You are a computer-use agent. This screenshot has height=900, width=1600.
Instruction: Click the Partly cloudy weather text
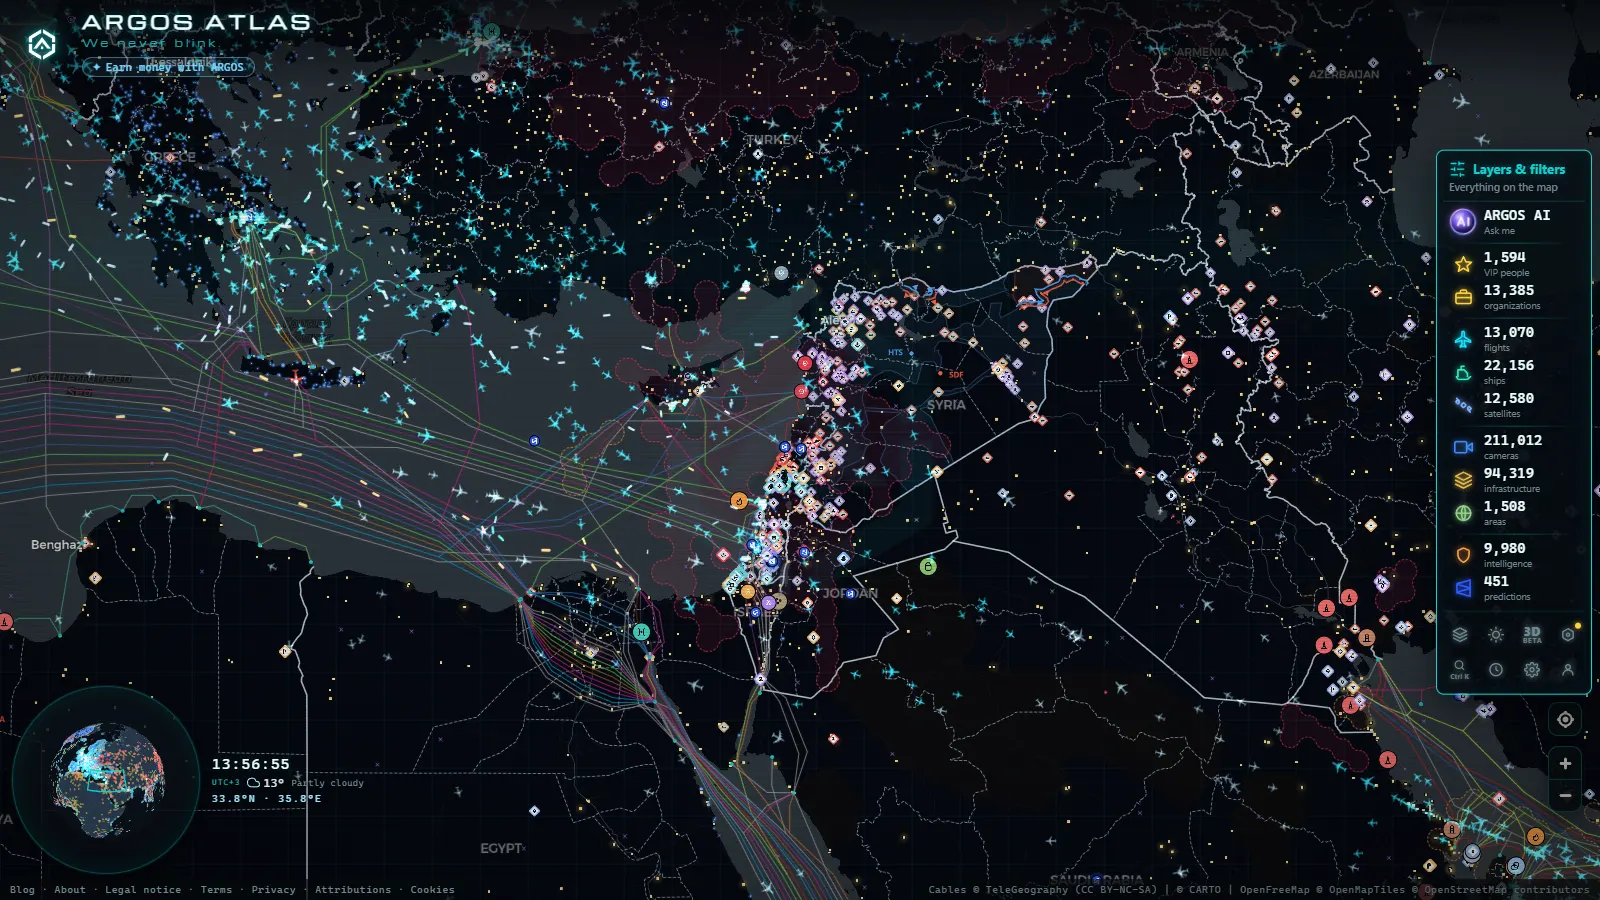(x=328, y=783)
